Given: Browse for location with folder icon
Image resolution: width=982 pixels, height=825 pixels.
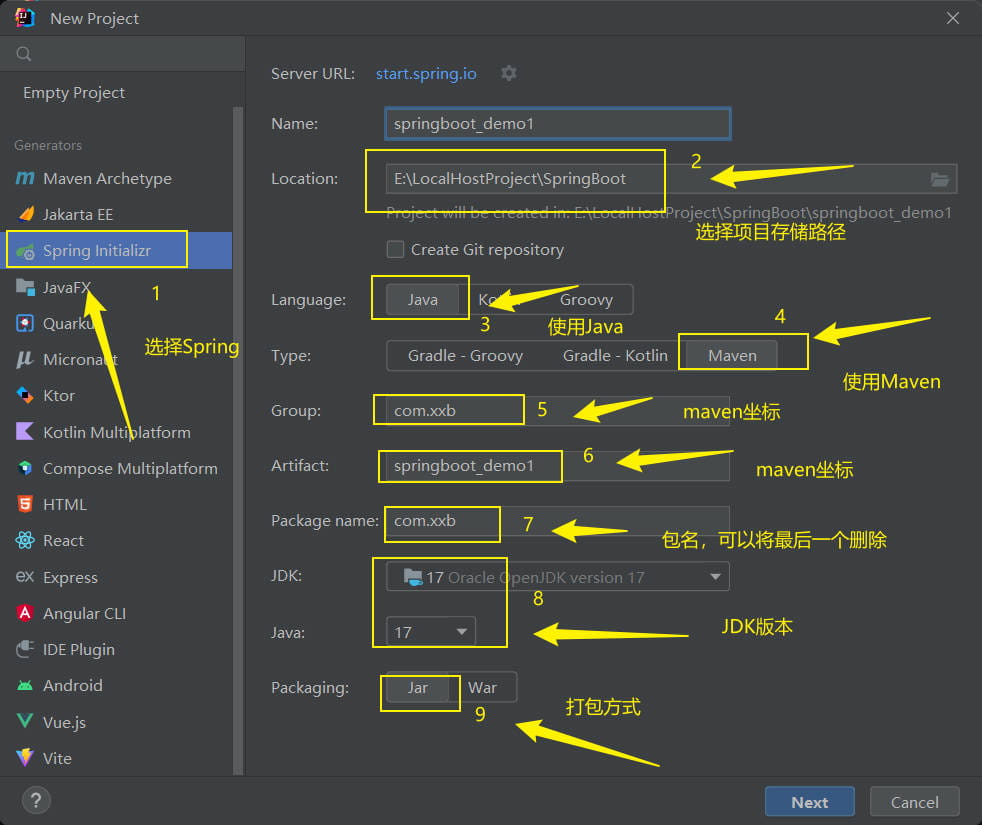Looking at the screenshot, I should 939,179.
